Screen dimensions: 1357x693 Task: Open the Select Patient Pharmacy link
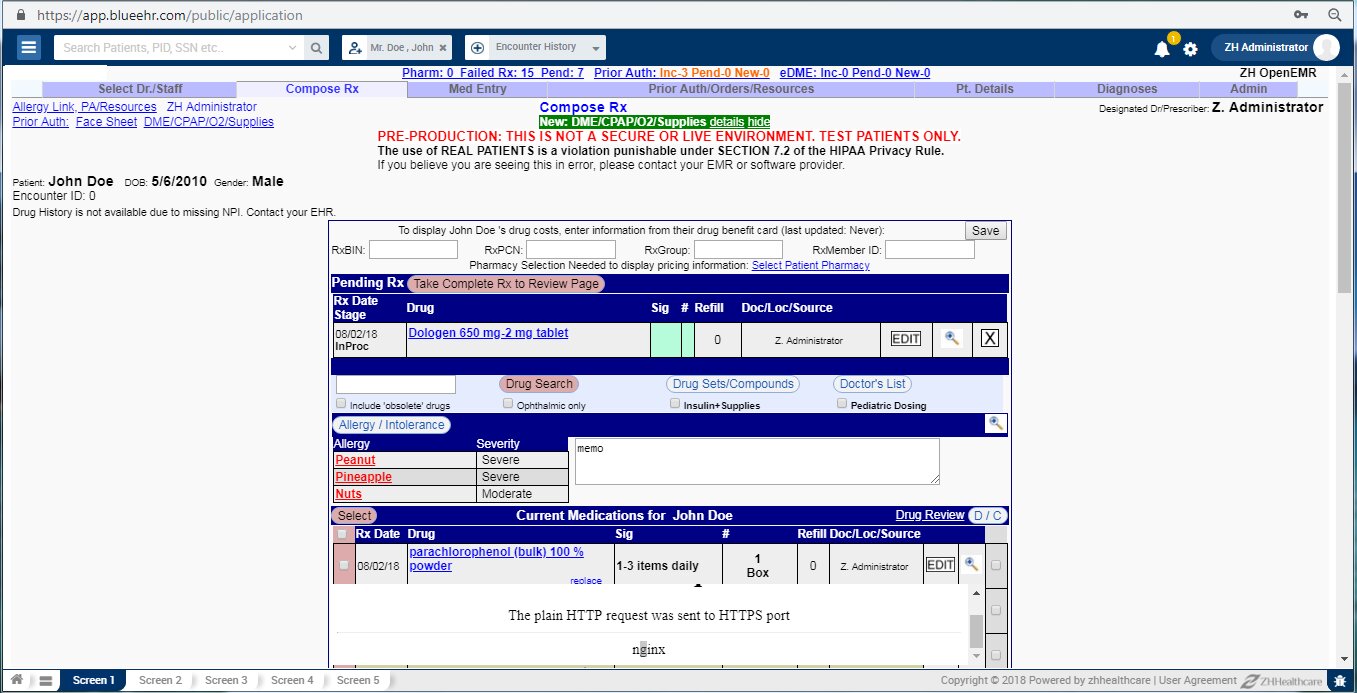(810, 265)
